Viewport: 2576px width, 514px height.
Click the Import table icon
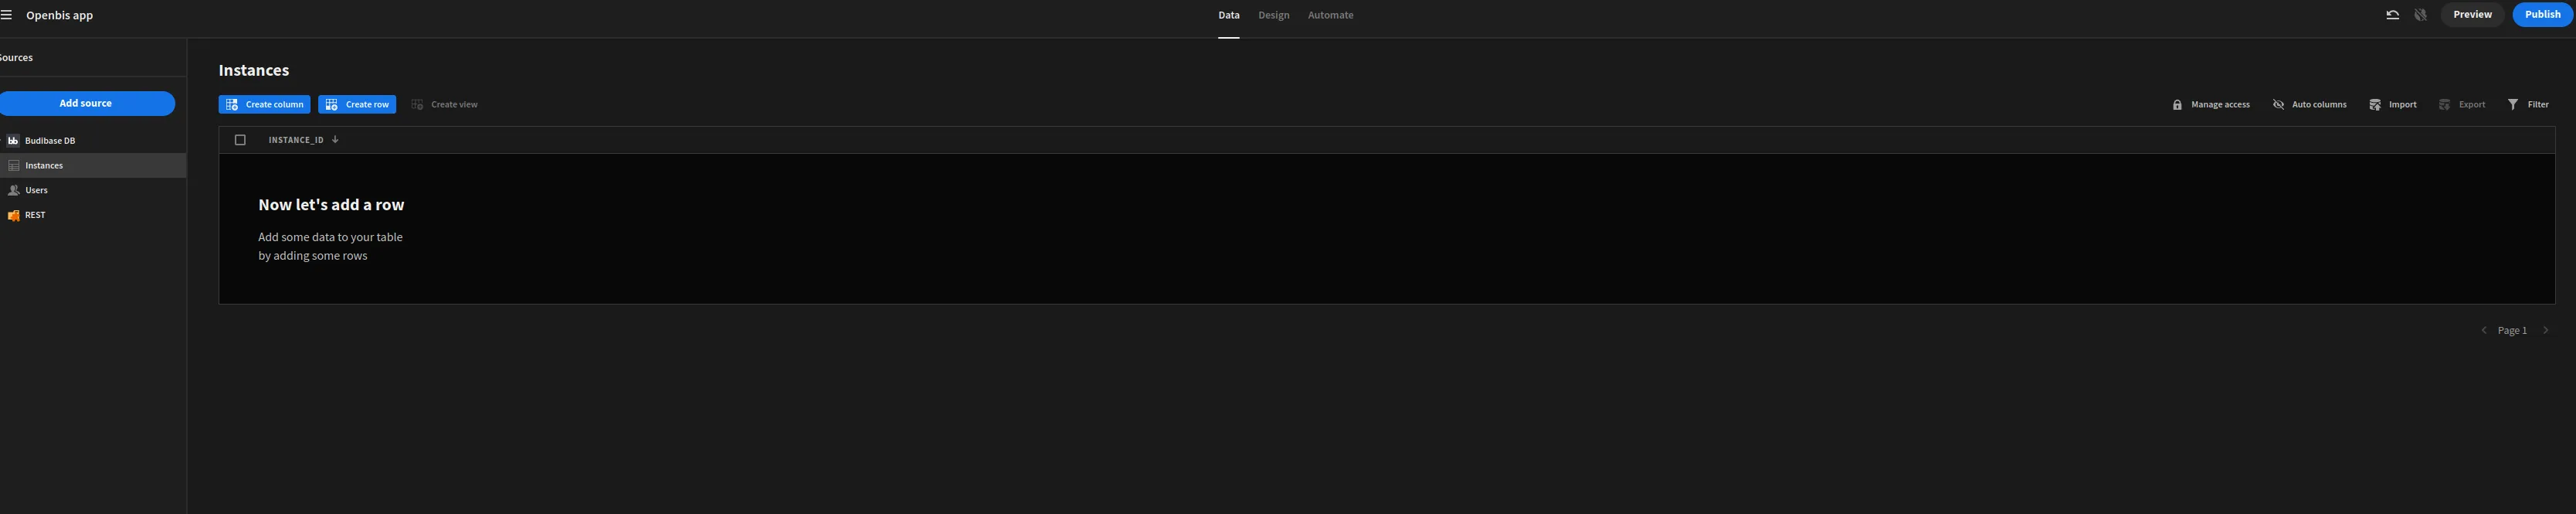pos(2375,105)
